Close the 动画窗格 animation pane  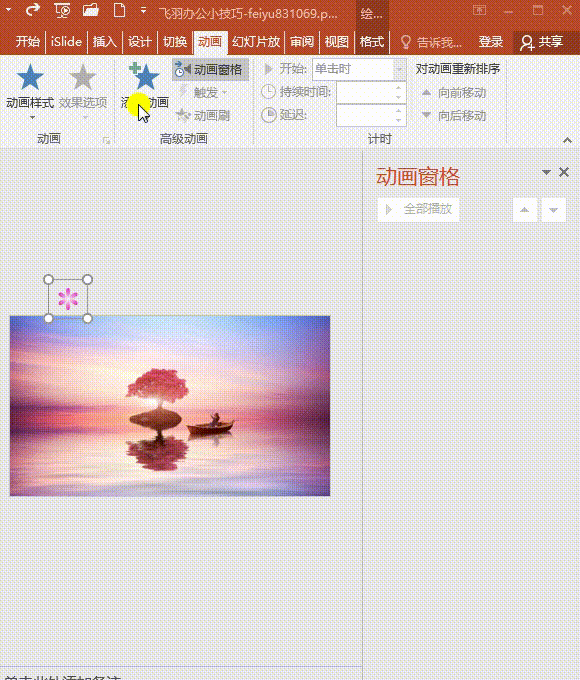(564, 172)
